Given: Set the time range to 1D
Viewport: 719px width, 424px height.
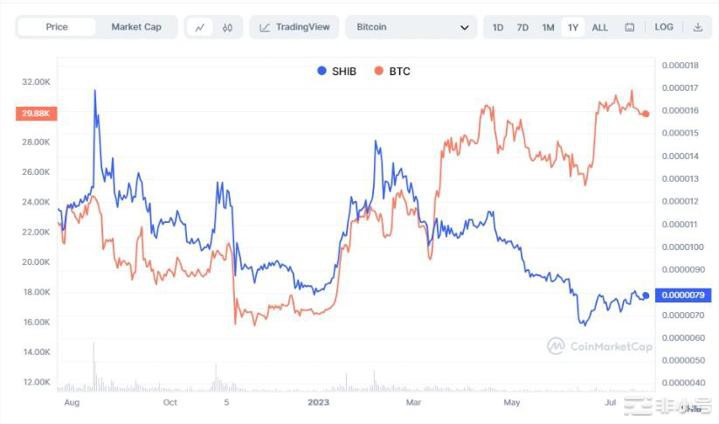Looking at the screenshot, I should (x=498, y=27).
